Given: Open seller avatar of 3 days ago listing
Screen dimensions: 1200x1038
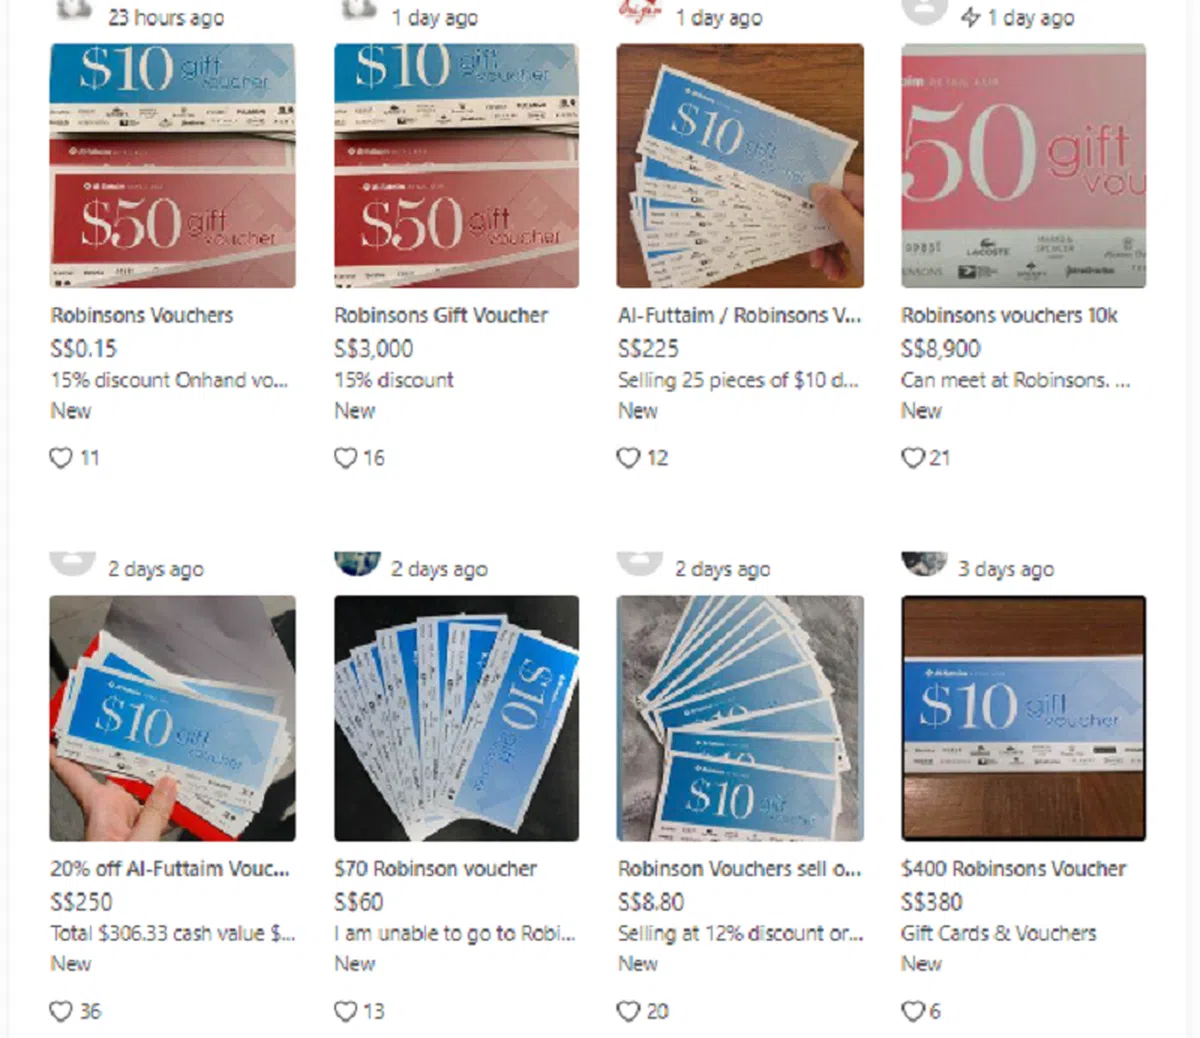Looking at the screenshot, I should click(x=924, y=564).
